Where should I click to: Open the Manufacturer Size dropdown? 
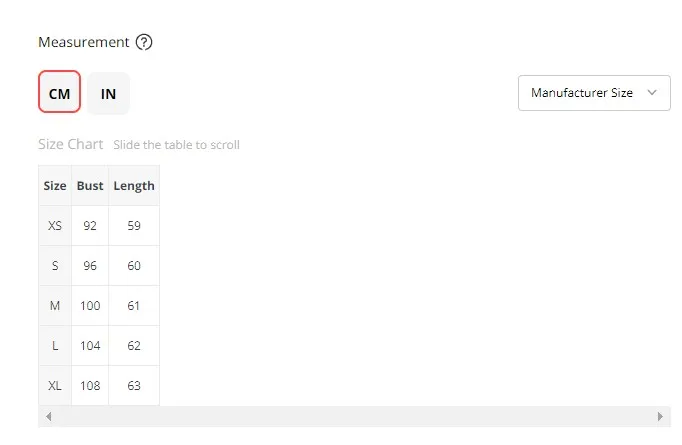(x=593, y=93)
